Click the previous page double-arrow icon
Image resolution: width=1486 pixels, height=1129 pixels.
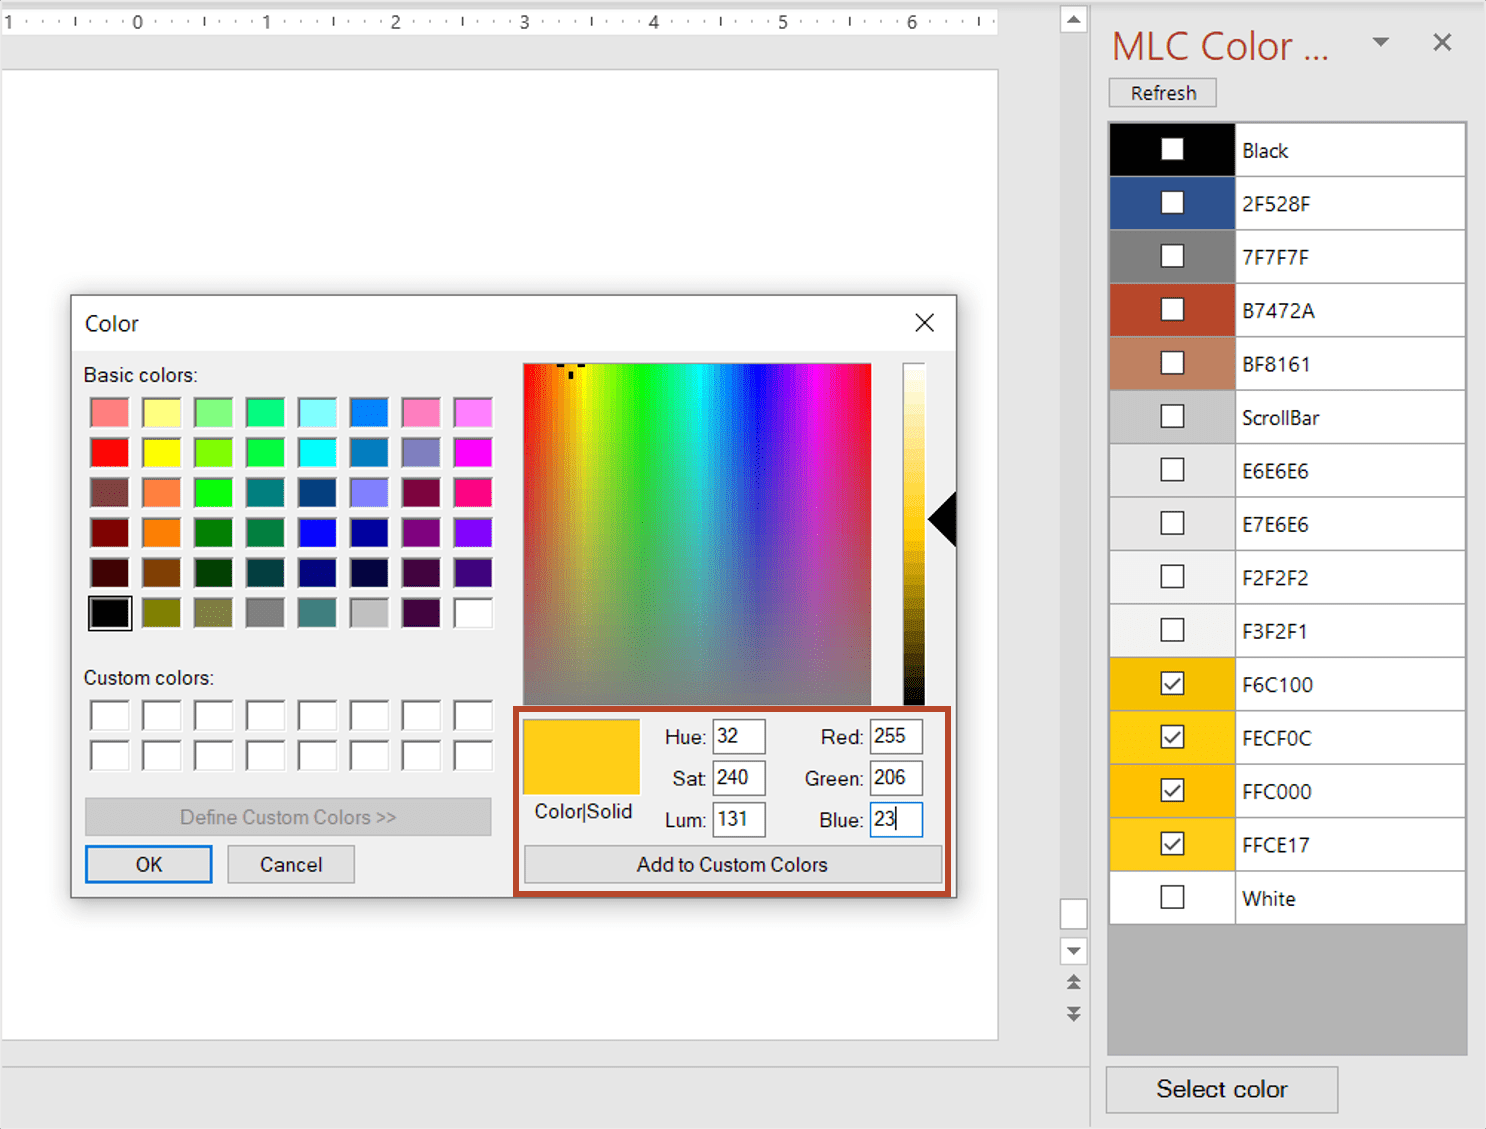click(1073, 982)
